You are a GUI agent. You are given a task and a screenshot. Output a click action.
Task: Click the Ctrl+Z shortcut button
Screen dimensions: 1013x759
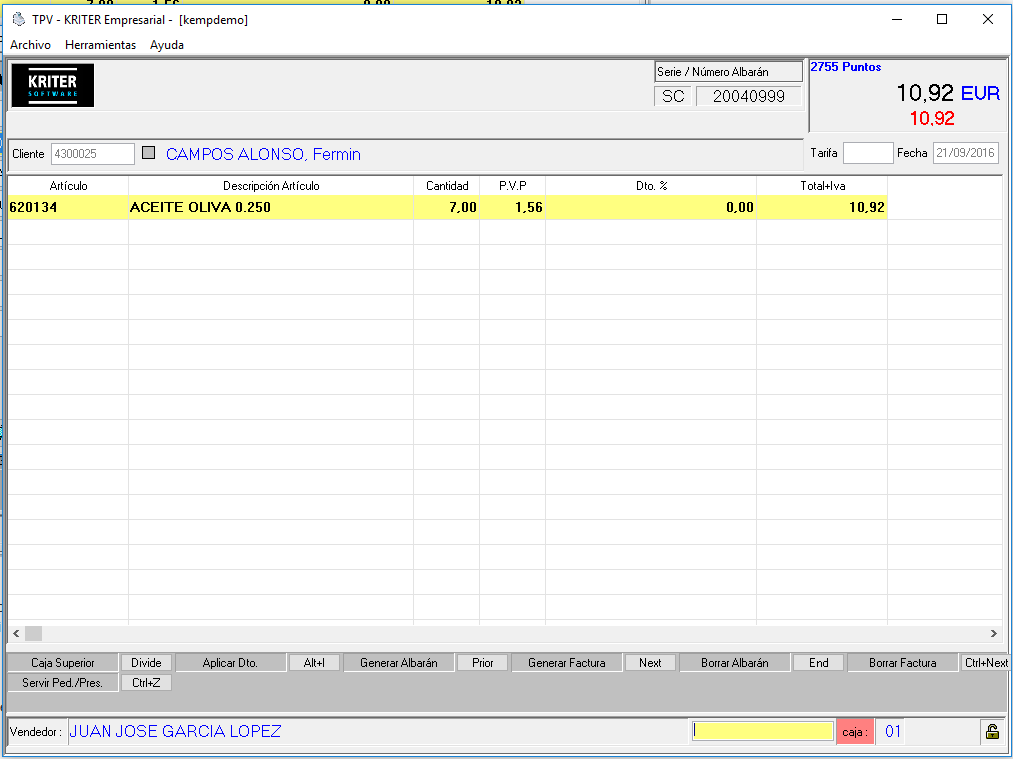click(x=146, y=683)
